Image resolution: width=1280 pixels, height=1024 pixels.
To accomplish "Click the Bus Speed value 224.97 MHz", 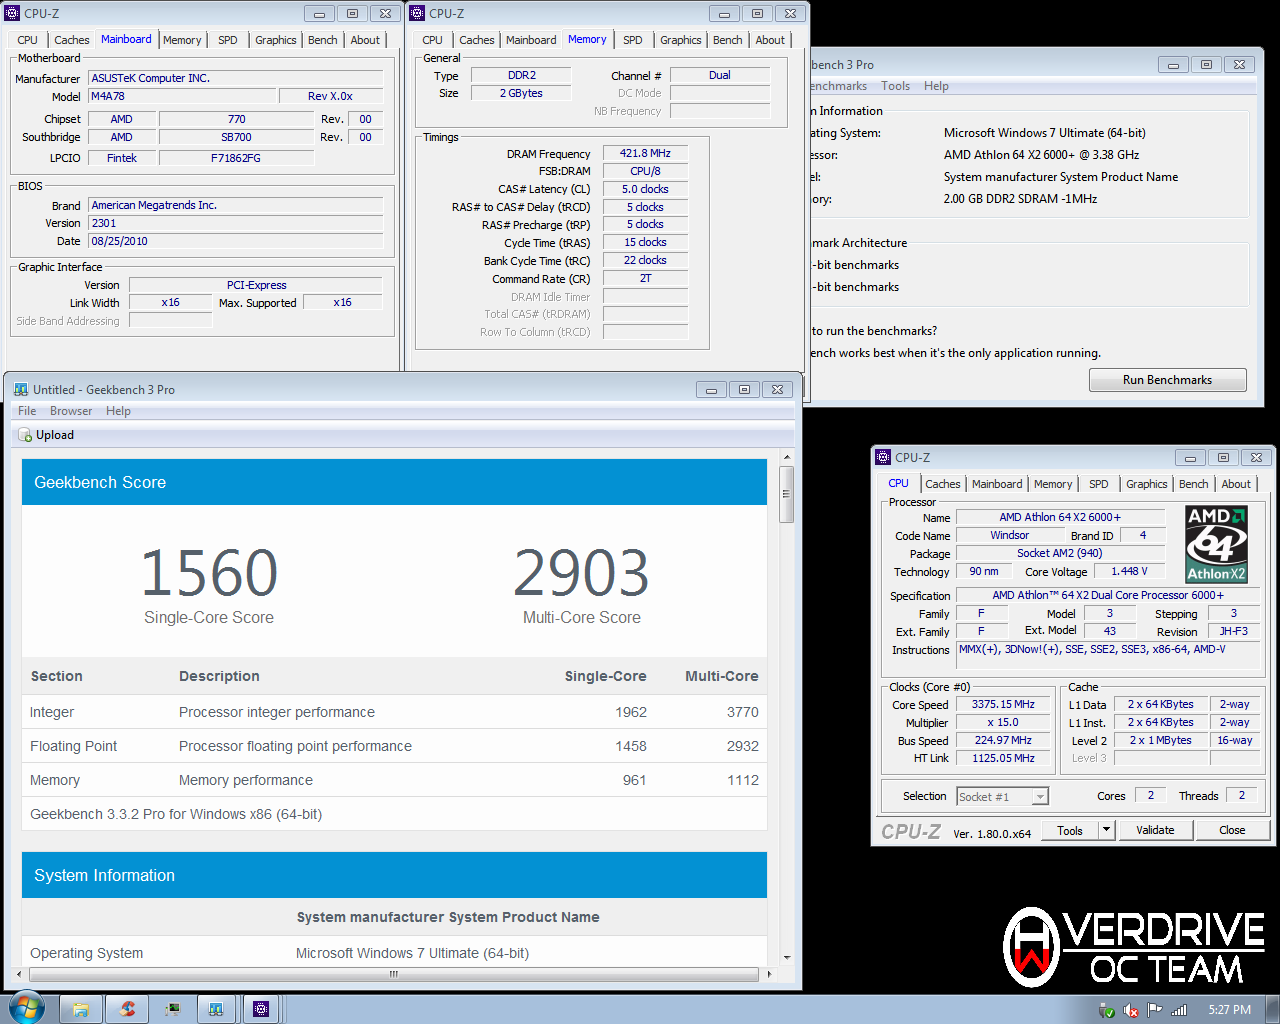I will pyautogui.click(x=1003, y=740).
